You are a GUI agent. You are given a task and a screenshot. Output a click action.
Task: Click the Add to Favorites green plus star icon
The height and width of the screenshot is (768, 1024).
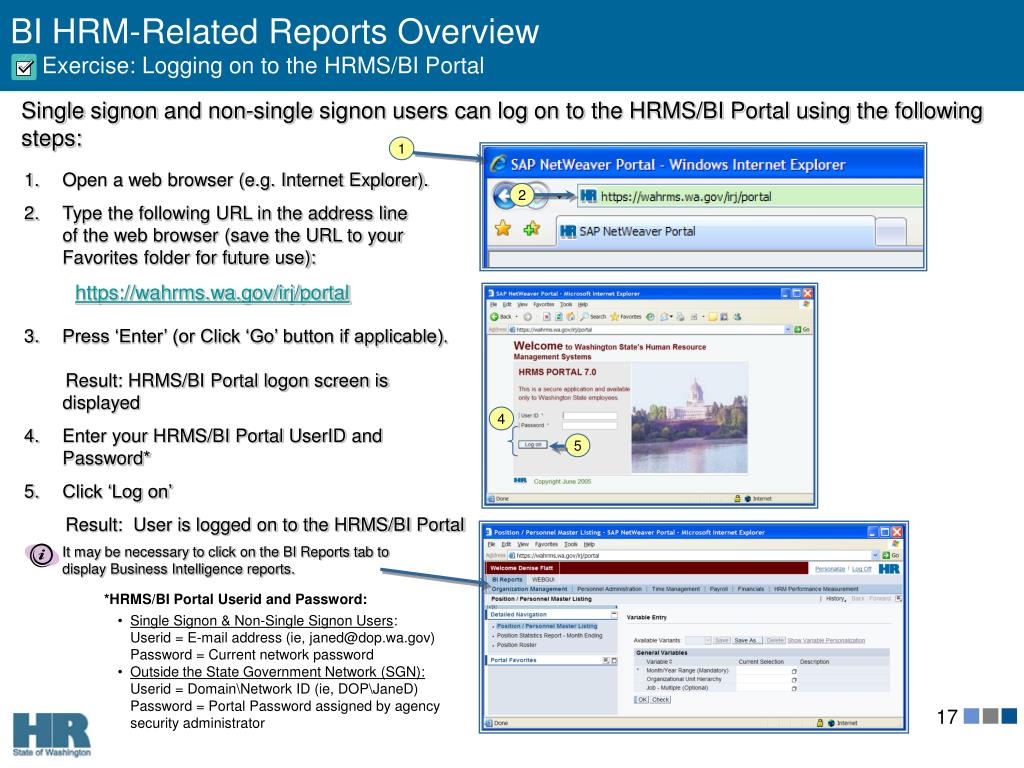(x=532, y=228)
